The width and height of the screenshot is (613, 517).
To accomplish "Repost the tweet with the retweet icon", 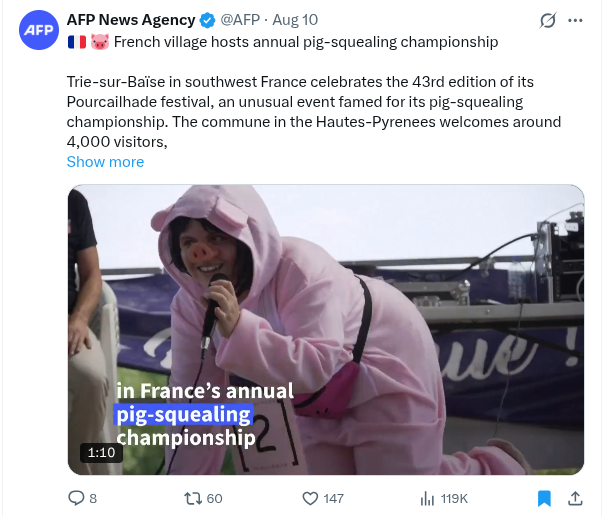I will tap(193, 498).
